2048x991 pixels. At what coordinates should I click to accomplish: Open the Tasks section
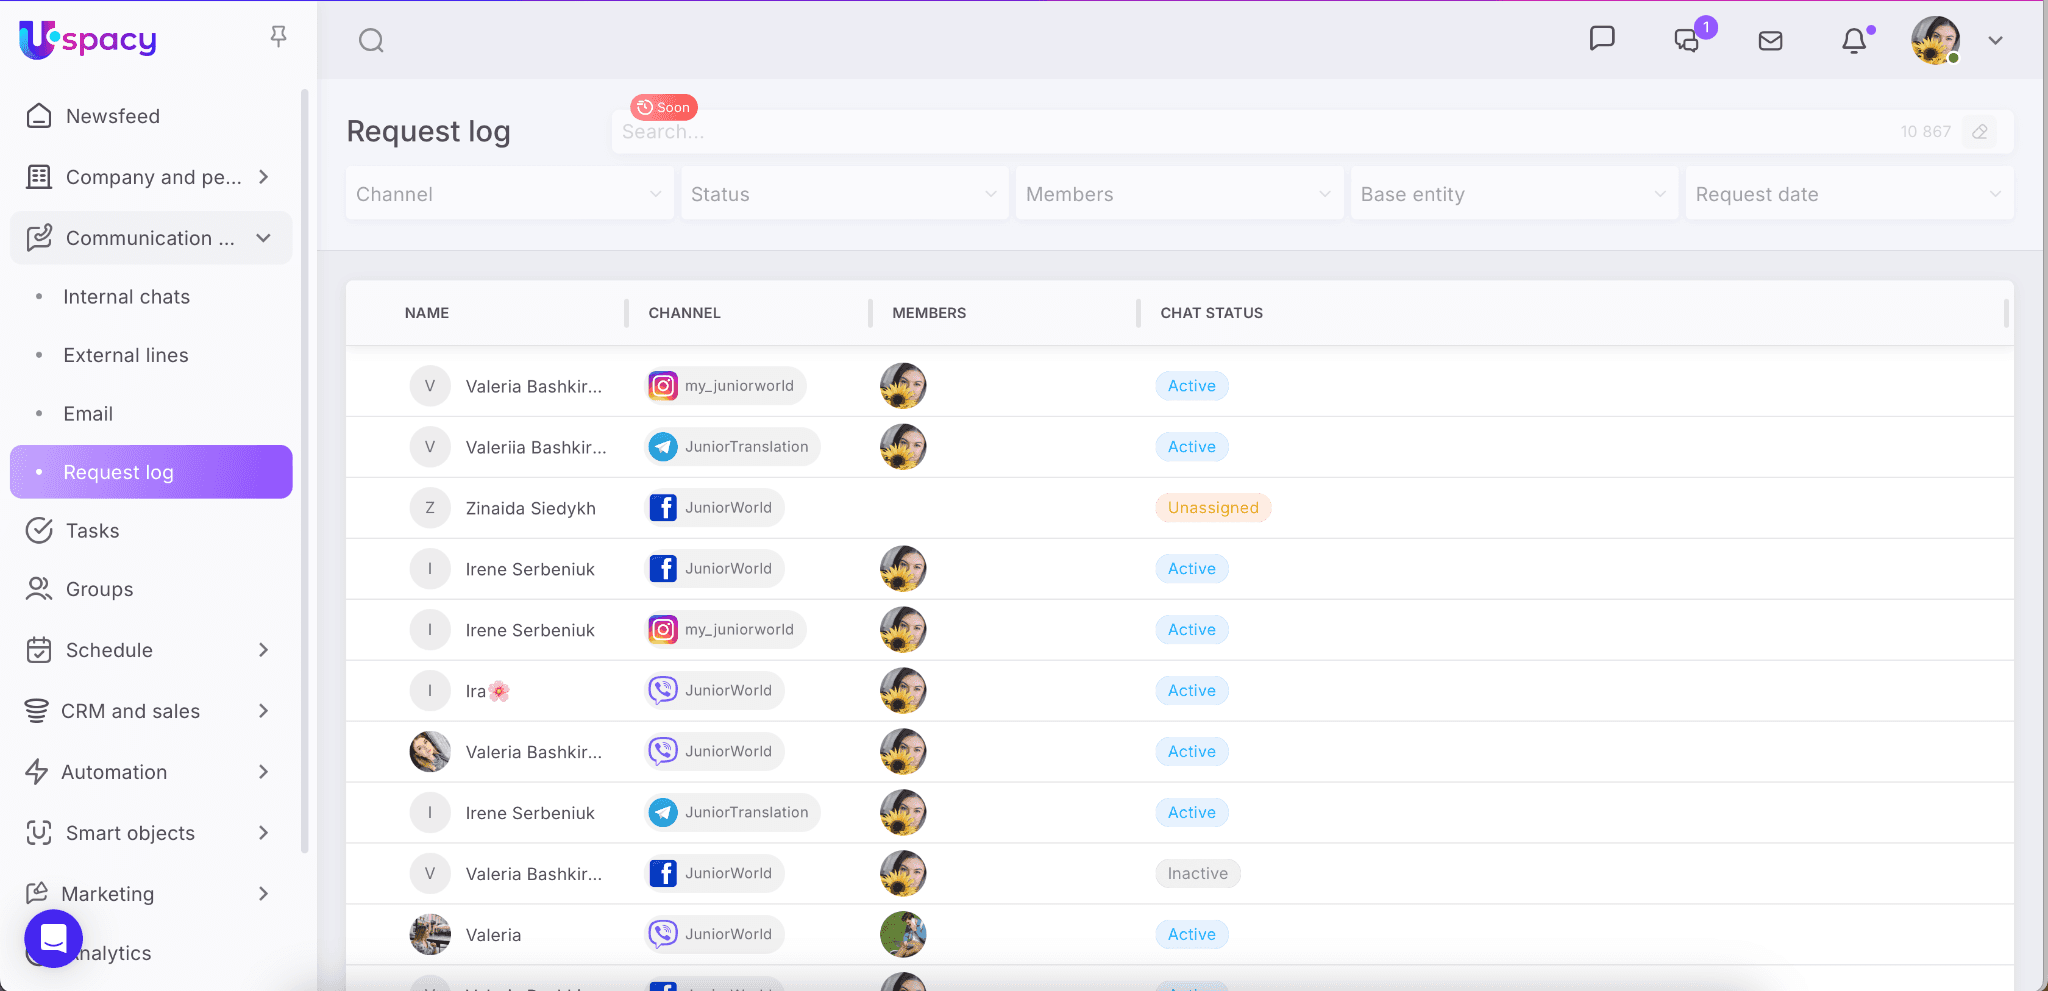pyautogui.click(x=92, y=531)
